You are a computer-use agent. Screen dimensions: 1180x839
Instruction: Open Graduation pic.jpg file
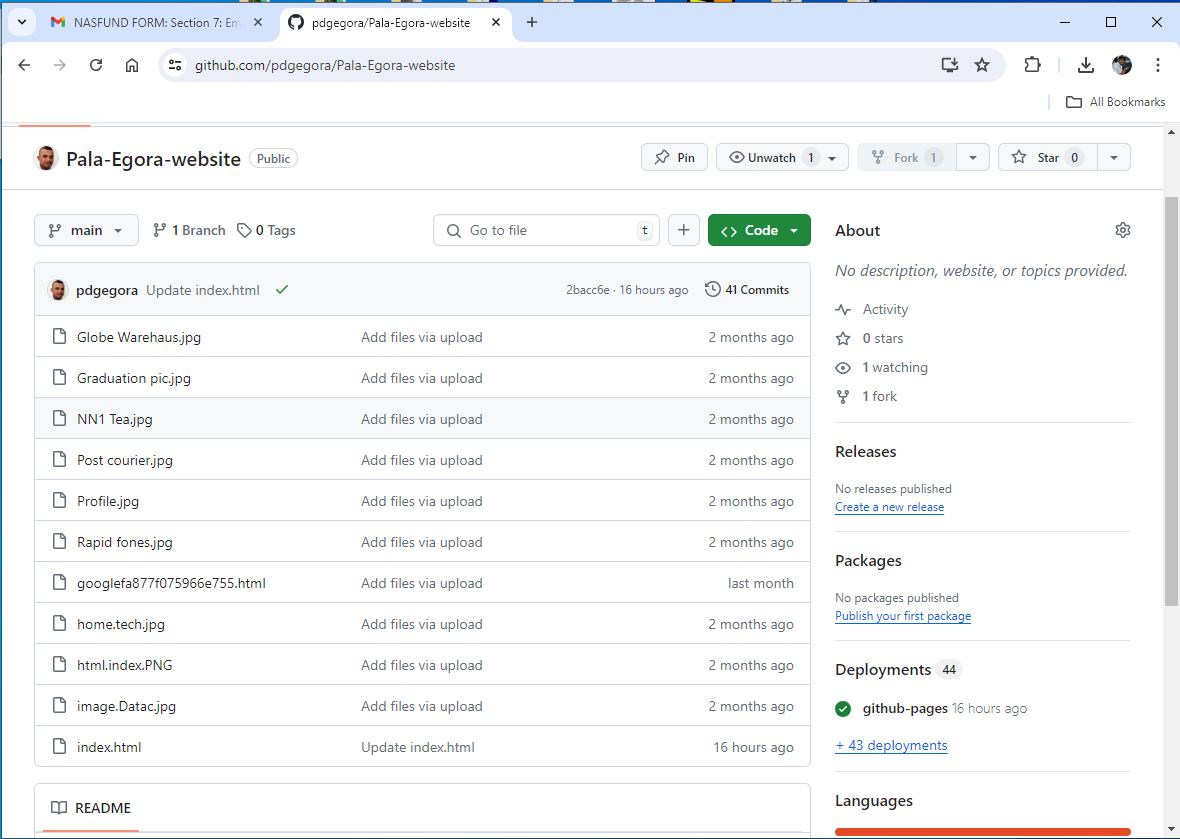point(134,378)
